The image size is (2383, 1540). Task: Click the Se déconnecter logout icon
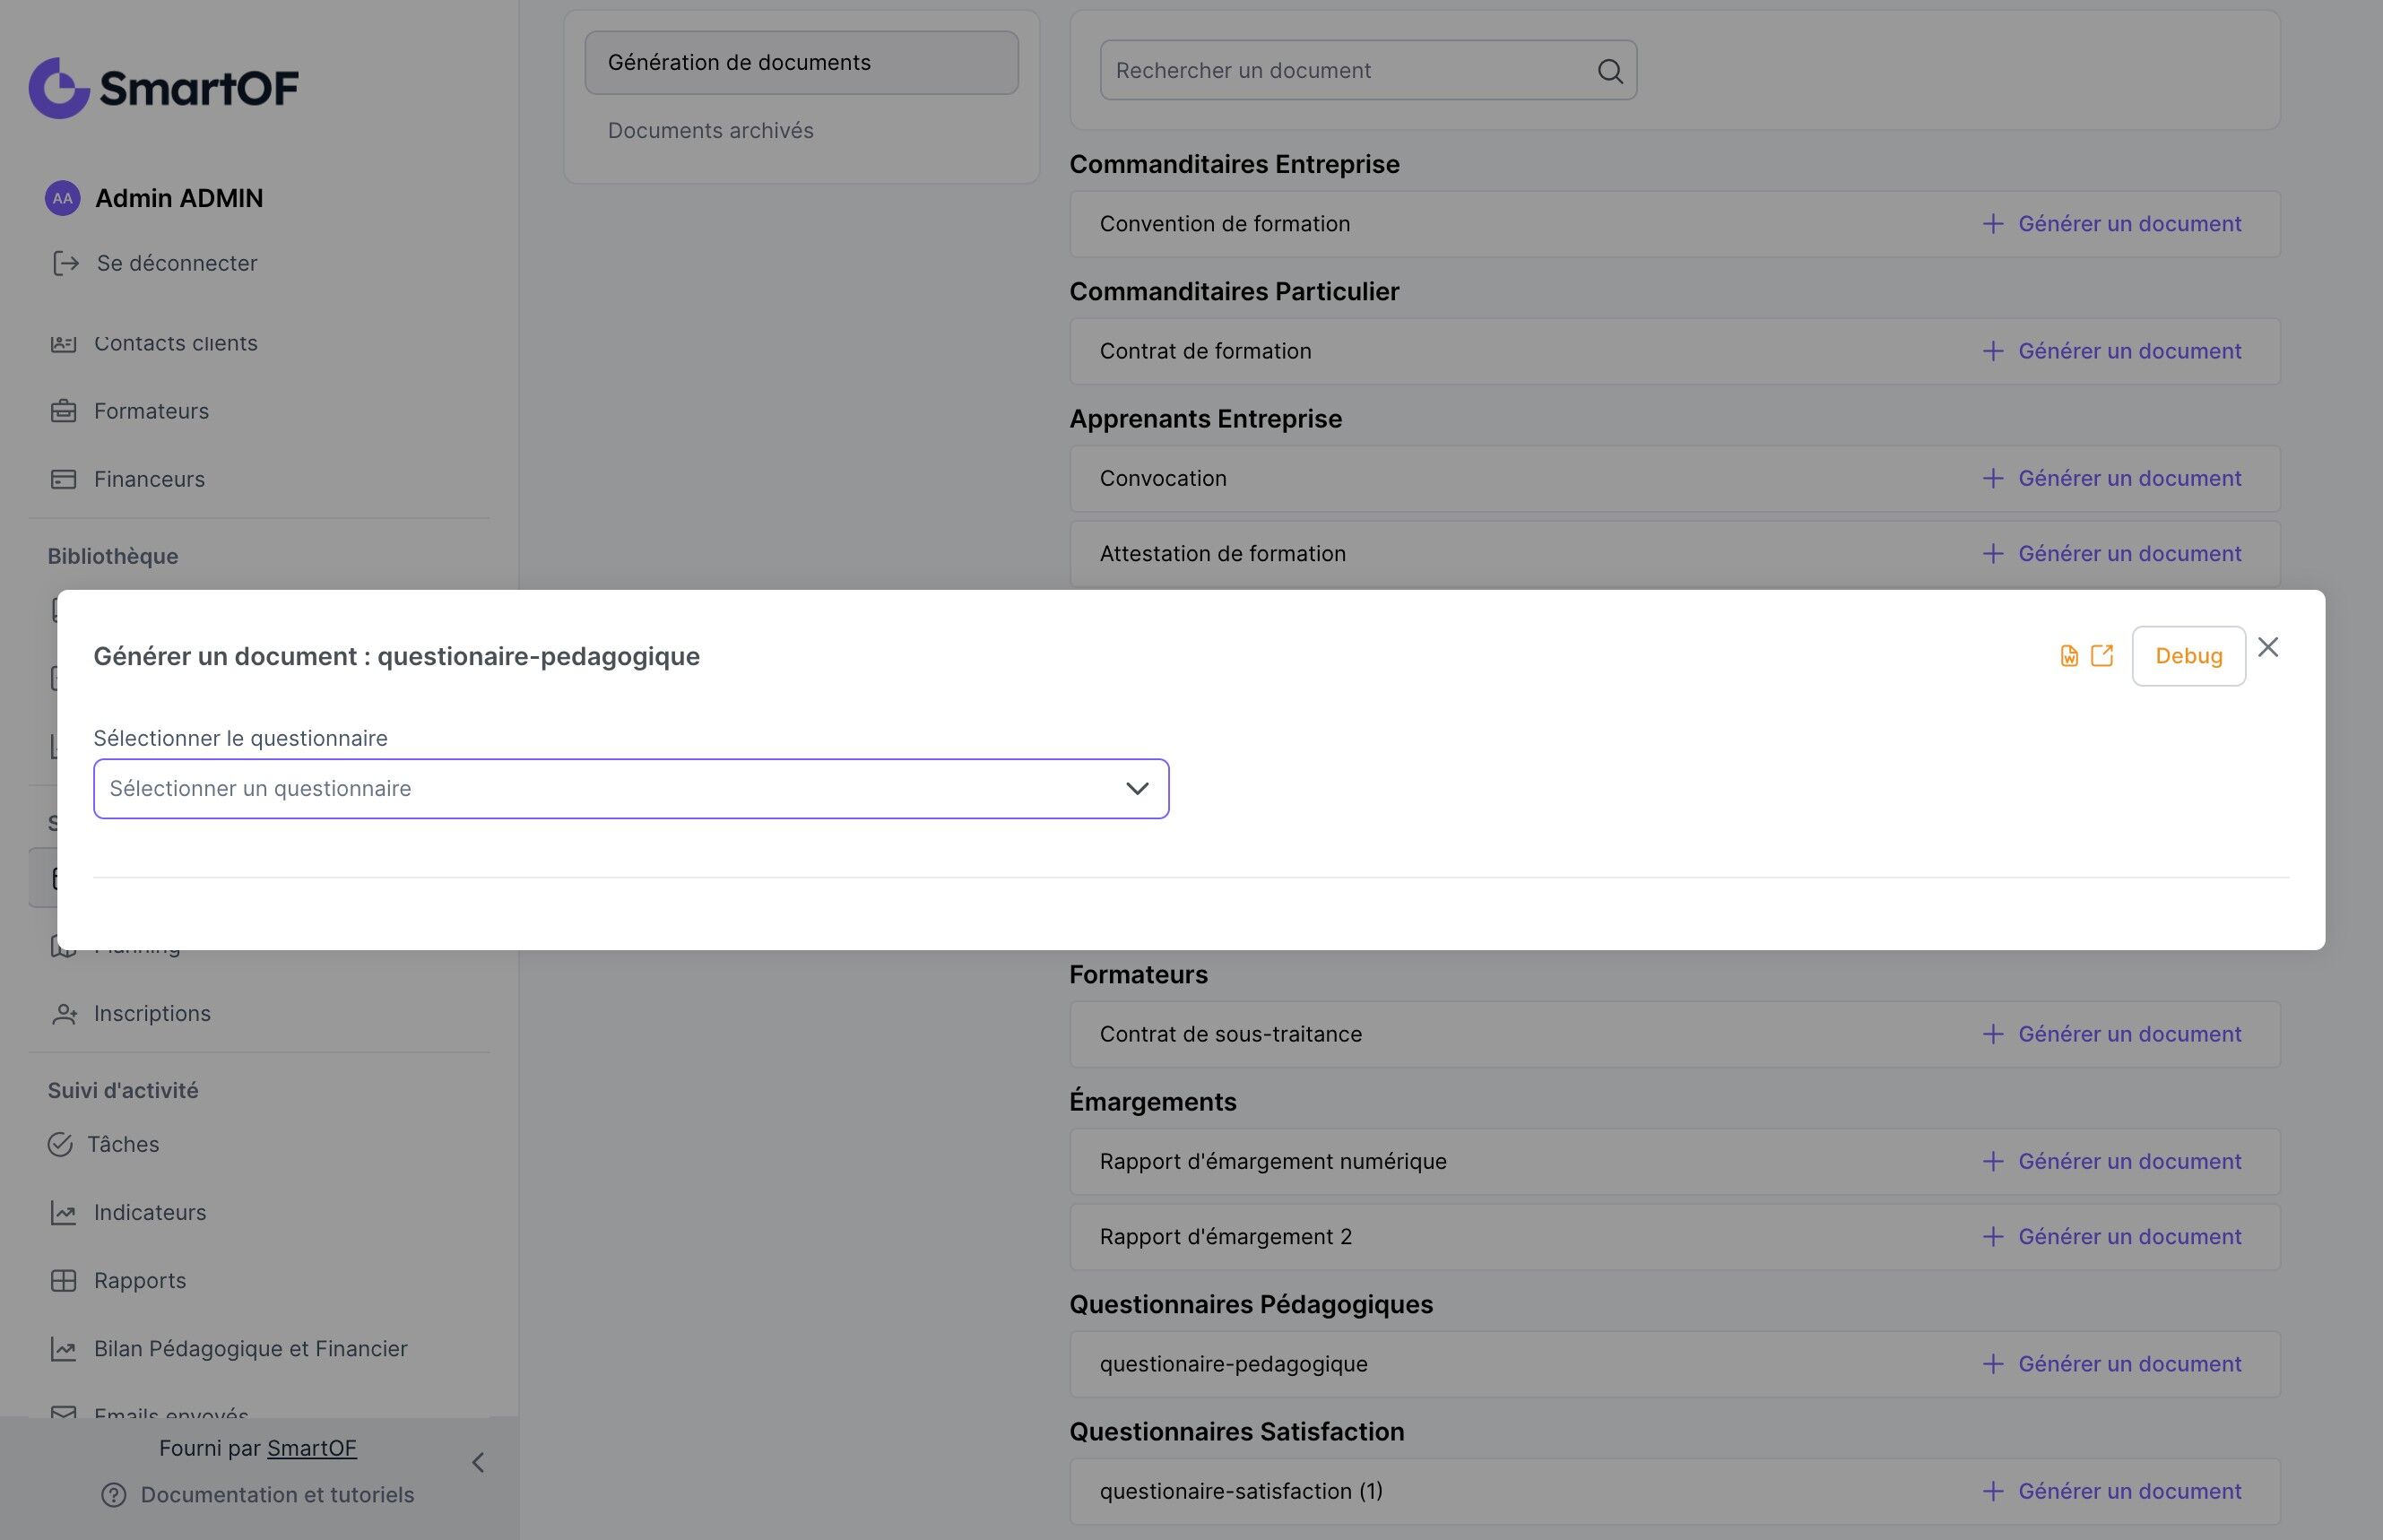pos(65,263)
